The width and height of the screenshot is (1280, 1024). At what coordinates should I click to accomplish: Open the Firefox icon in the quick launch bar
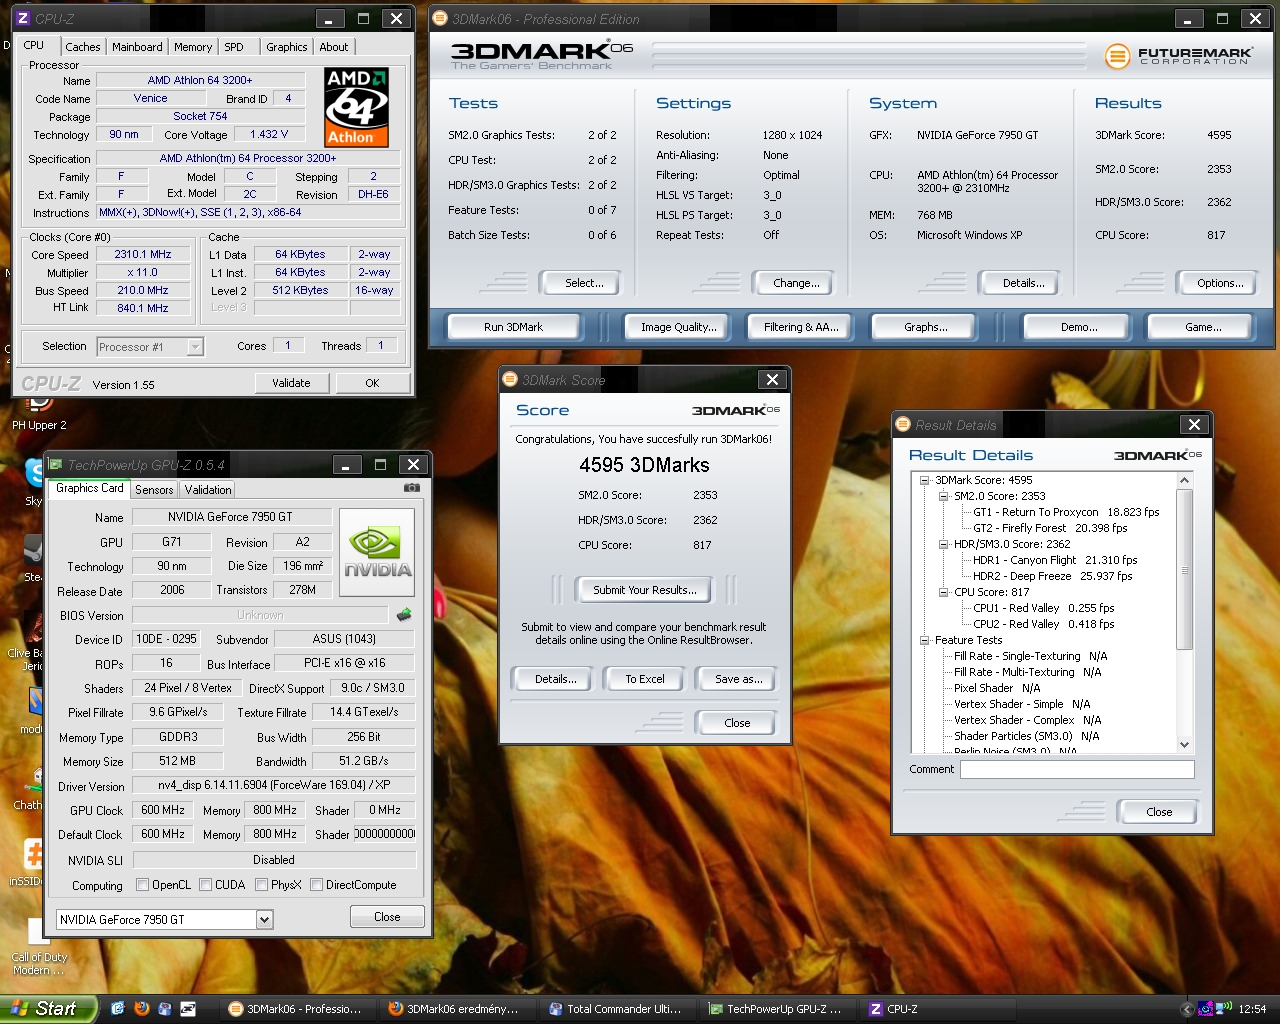point(141,1009)
